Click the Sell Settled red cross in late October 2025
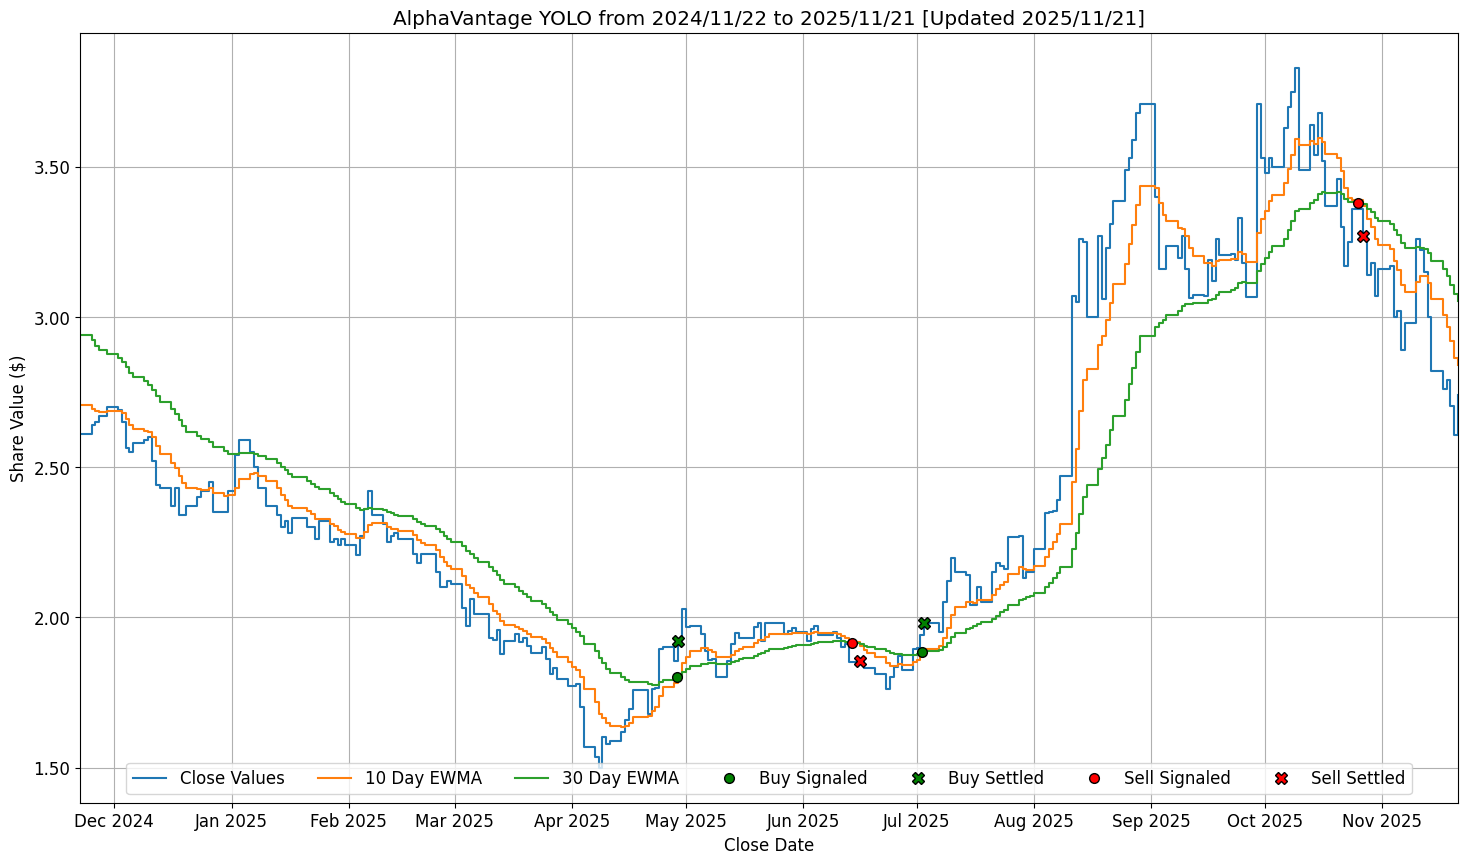Image resolution: width=1467 pixels, height=864 pixels. click(1363, 236)
